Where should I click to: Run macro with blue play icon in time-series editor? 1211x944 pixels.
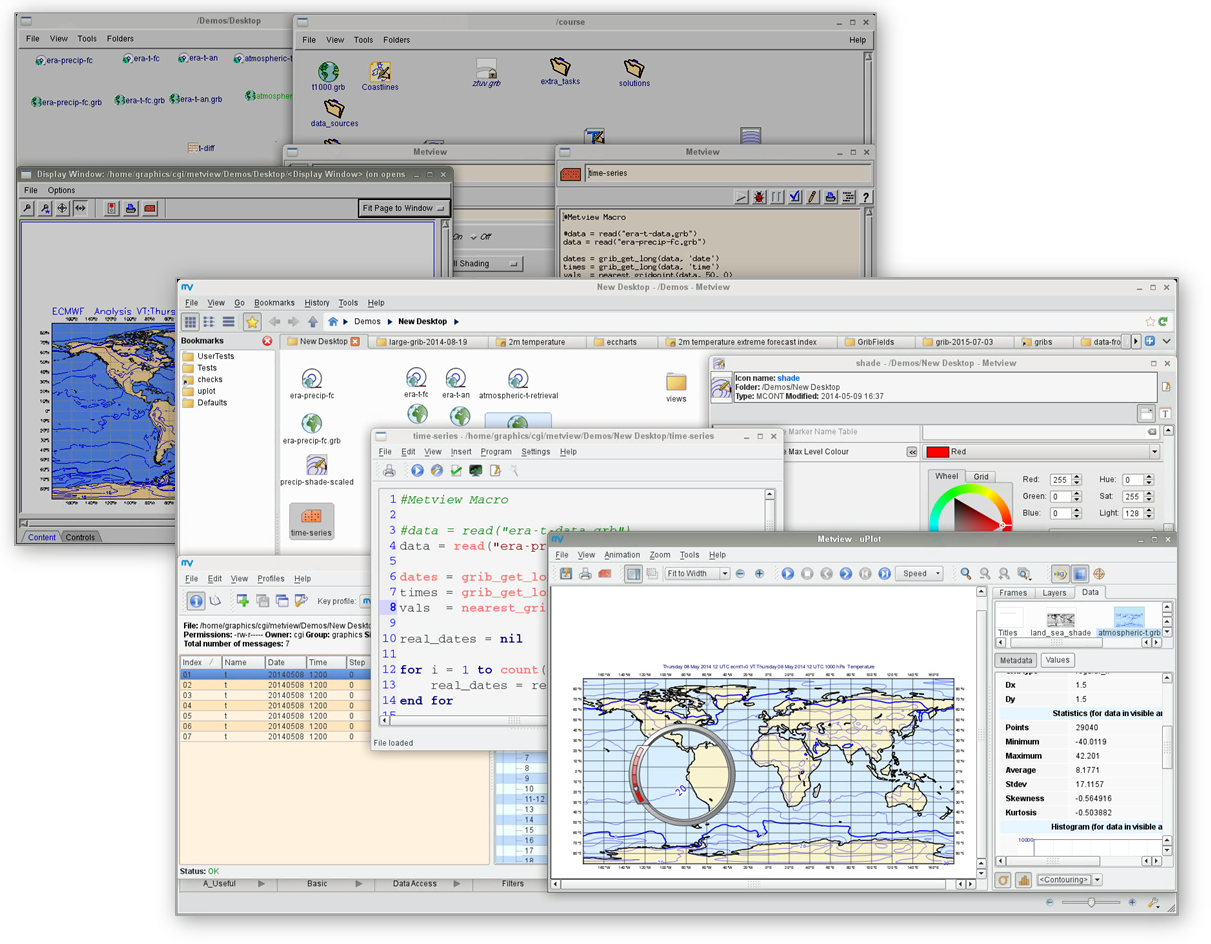click(417, 470)
